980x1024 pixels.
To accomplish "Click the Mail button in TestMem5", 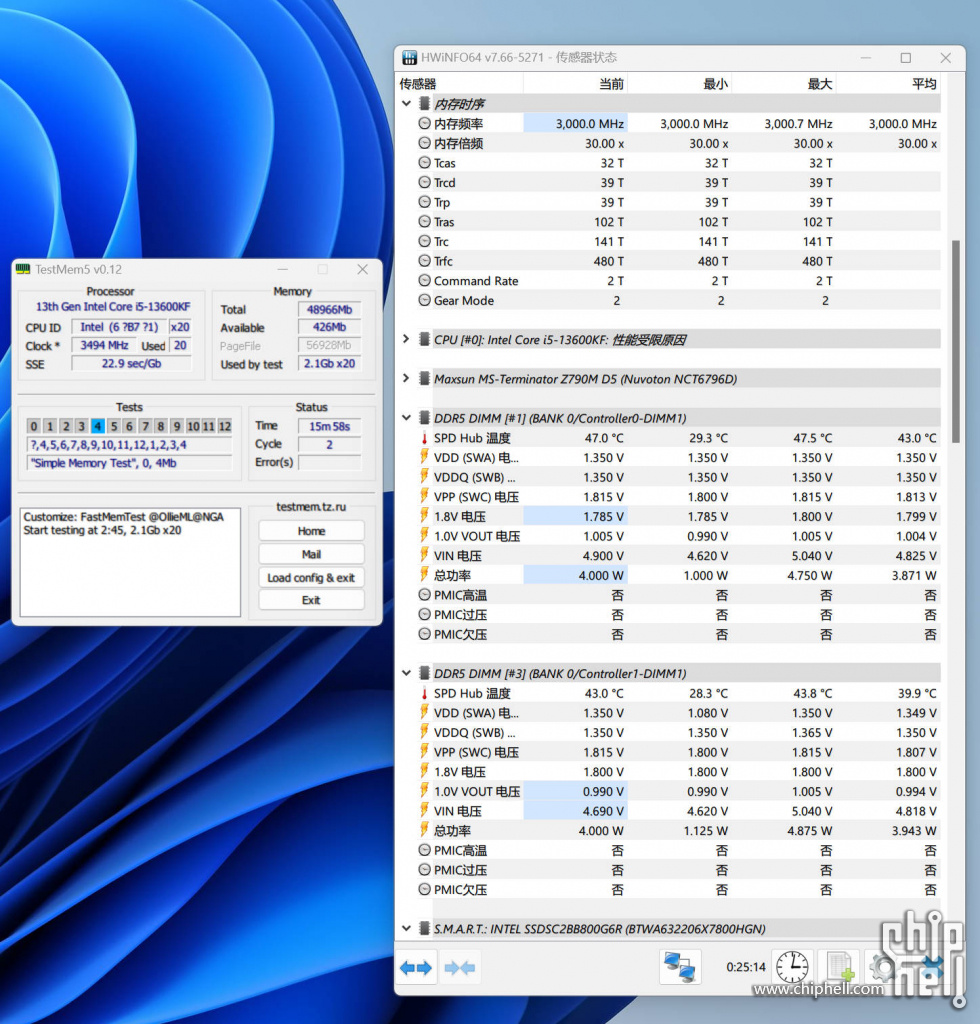I will (311, 554).
